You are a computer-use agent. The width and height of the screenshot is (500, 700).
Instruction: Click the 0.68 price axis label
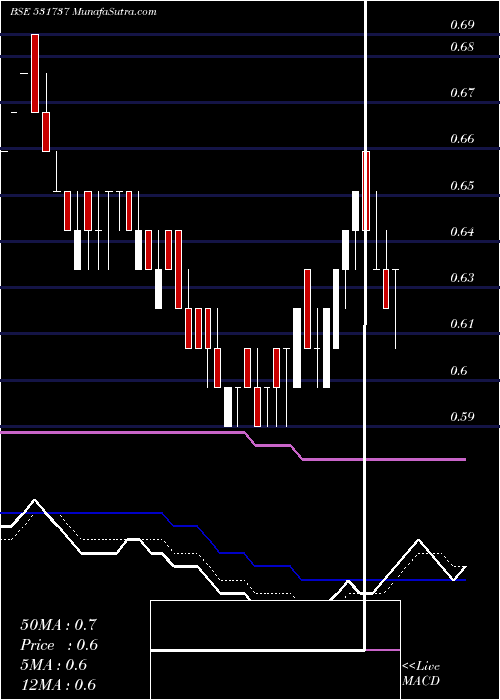(462, 46)
